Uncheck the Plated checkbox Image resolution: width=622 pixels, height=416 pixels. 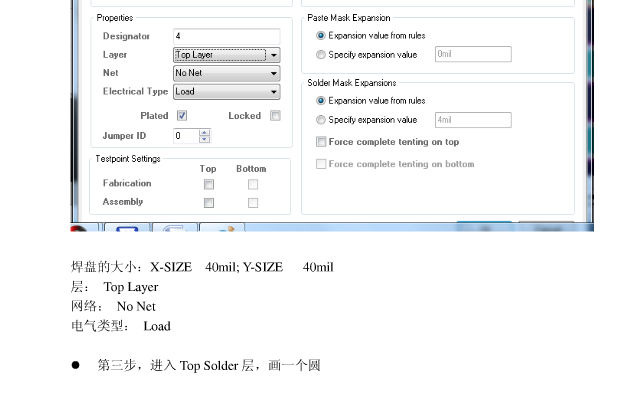pos(182,116)
